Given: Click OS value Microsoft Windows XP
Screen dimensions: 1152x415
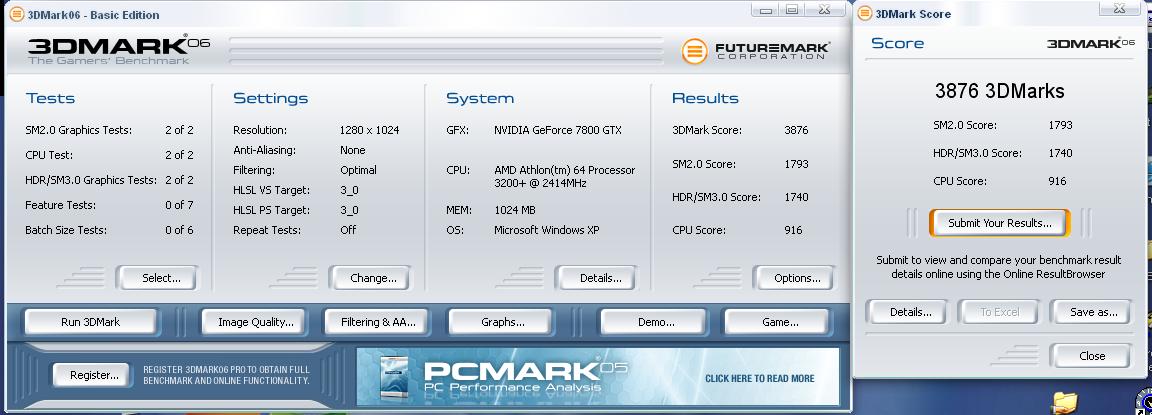Looking at the screenshot, I should tap(547, 230).
